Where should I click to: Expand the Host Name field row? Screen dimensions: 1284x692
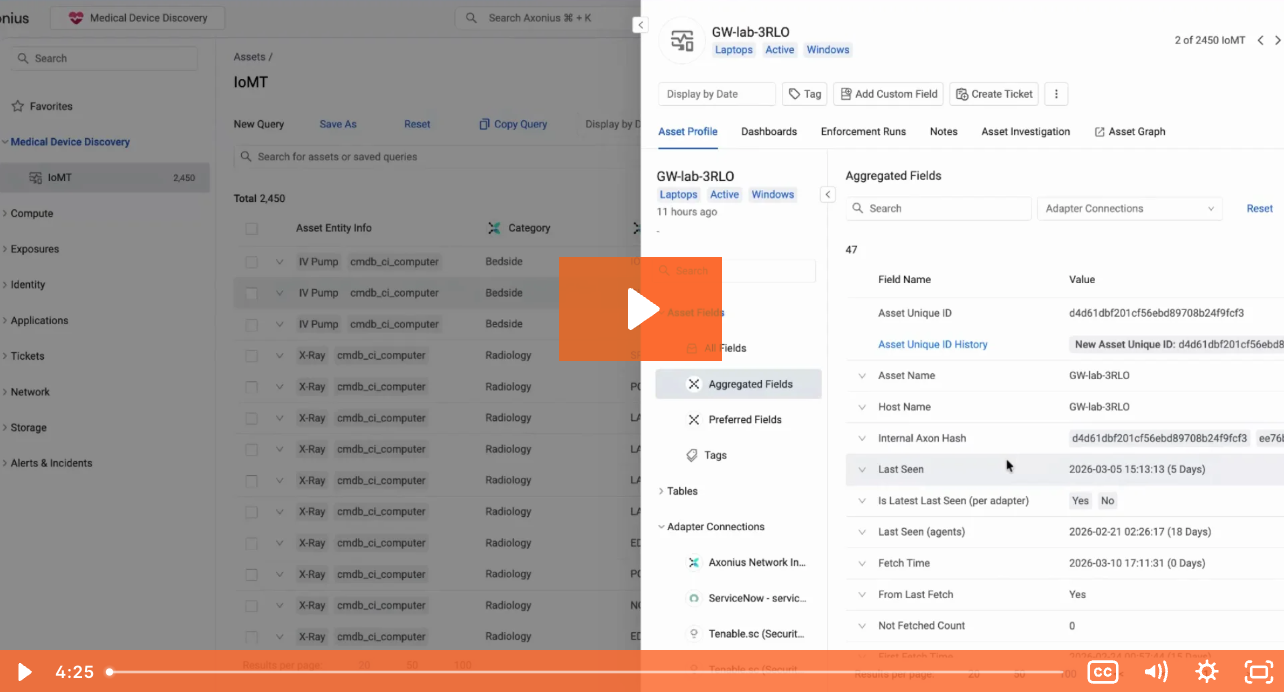(862, 407)
